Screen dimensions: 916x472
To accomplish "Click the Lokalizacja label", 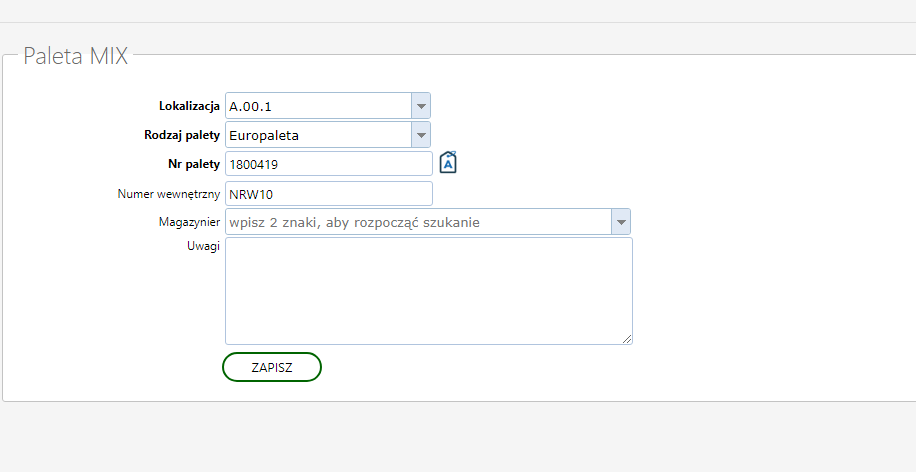I will [x=189, y=106].
